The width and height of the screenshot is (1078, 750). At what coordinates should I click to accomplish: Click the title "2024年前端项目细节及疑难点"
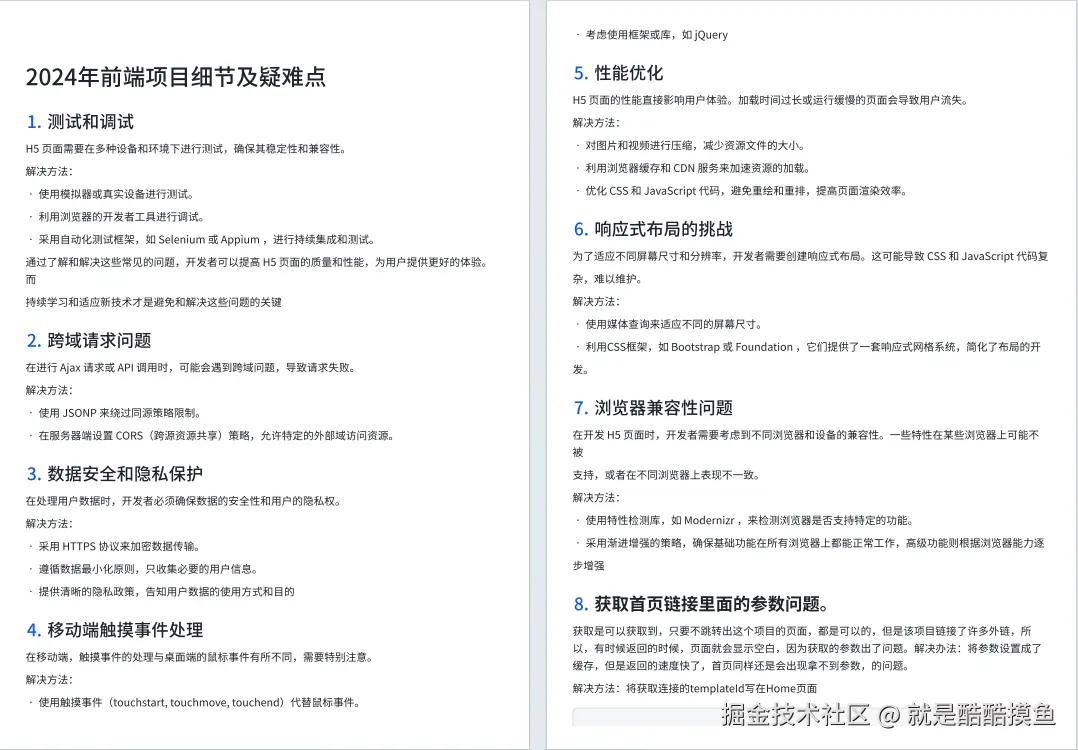175,77
